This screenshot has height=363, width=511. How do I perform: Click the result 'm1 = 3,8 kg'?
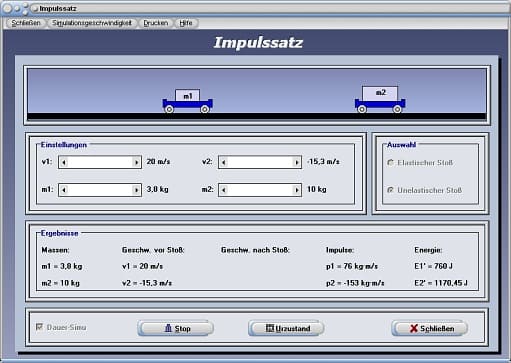point(62,266)
